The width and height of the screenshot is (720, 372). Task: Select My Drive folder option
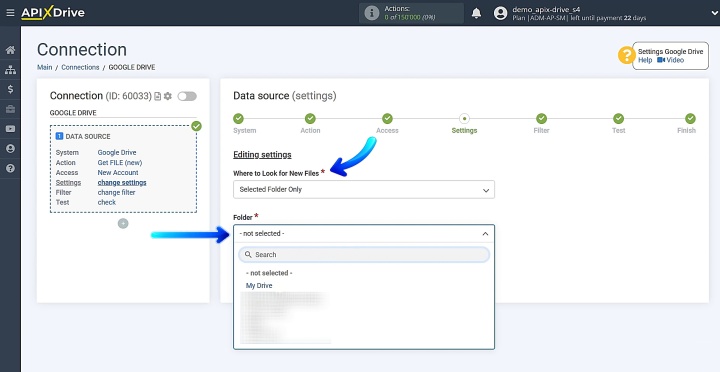tap(259, 286)
